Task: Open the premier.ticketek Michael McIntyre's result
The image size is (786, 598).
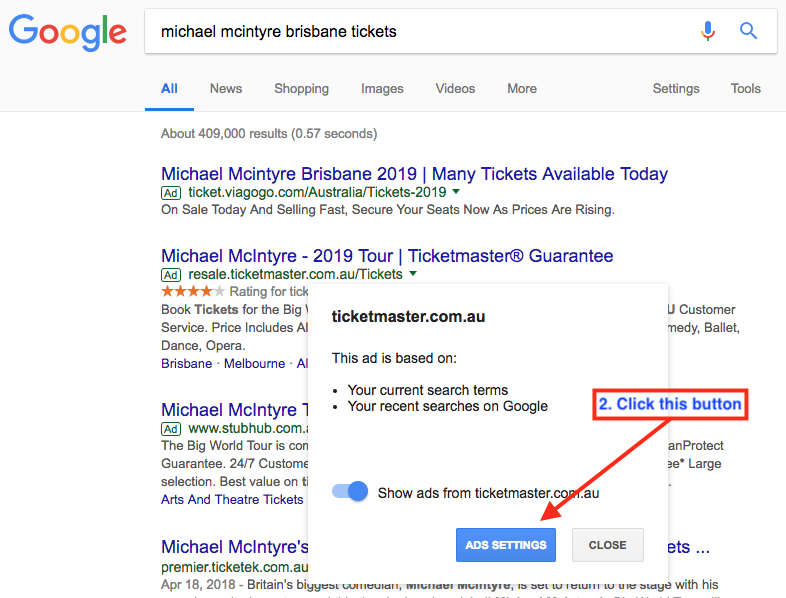Action: coord(235,547)
